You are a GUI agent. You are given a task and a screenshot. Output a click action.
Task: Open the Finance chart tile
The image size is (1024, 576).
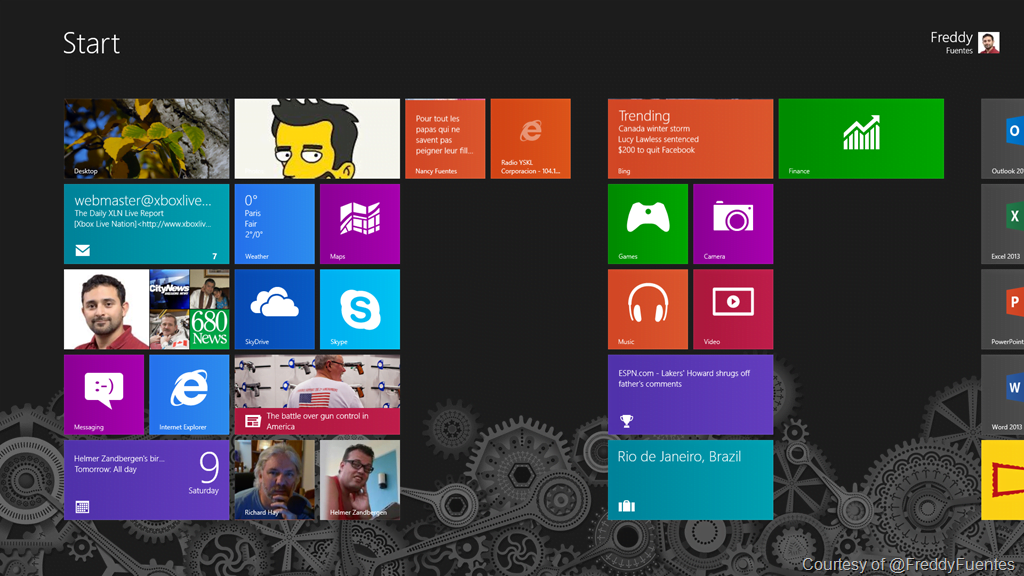click(860, 138)
